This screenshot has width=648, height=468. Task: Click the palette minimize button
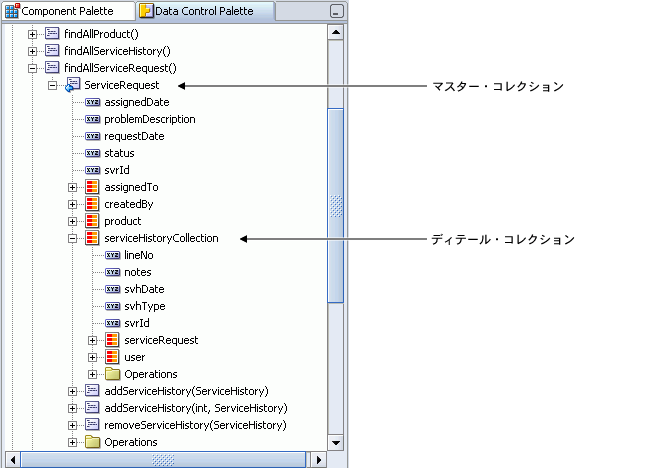click(x=336, y=11)
